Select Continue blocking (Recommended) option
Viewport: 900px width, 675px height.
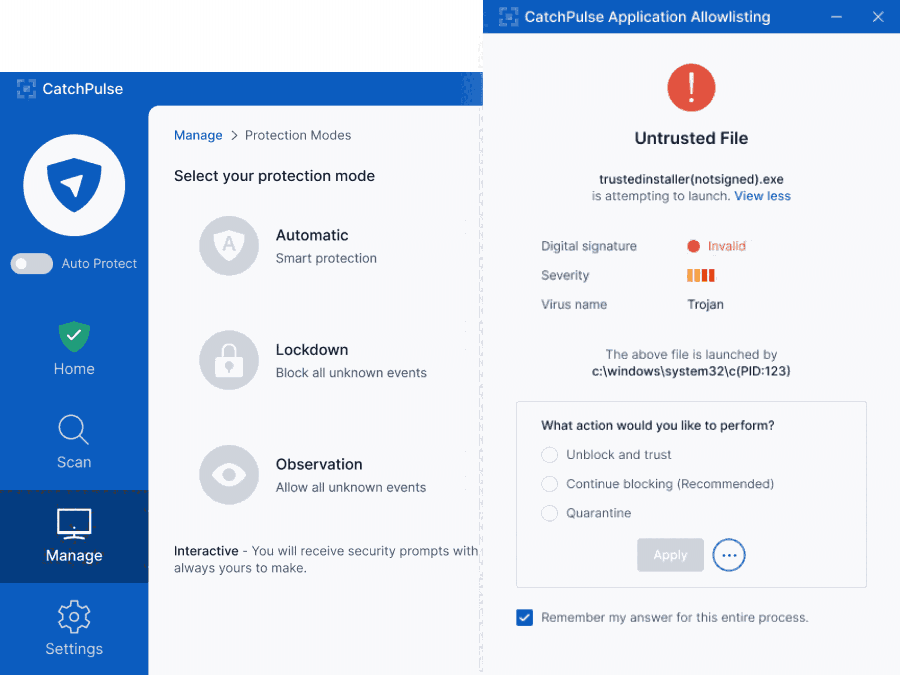(549, 483)
